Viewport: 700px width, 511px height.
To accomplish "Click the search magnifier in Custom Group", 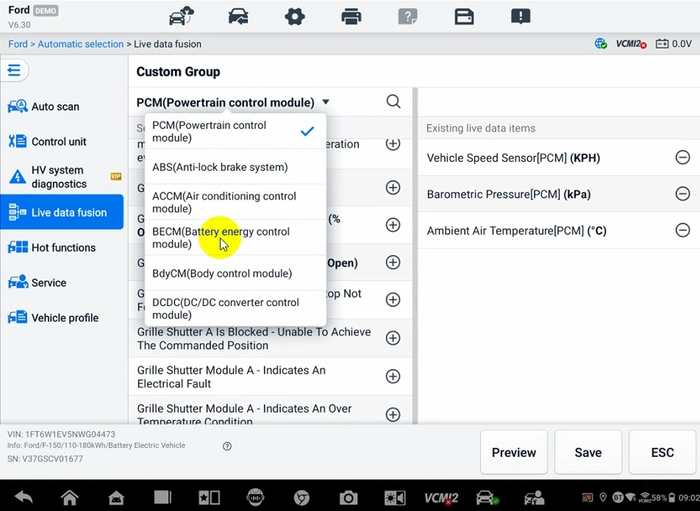I will pyautogui.click(x=393, y=102).
